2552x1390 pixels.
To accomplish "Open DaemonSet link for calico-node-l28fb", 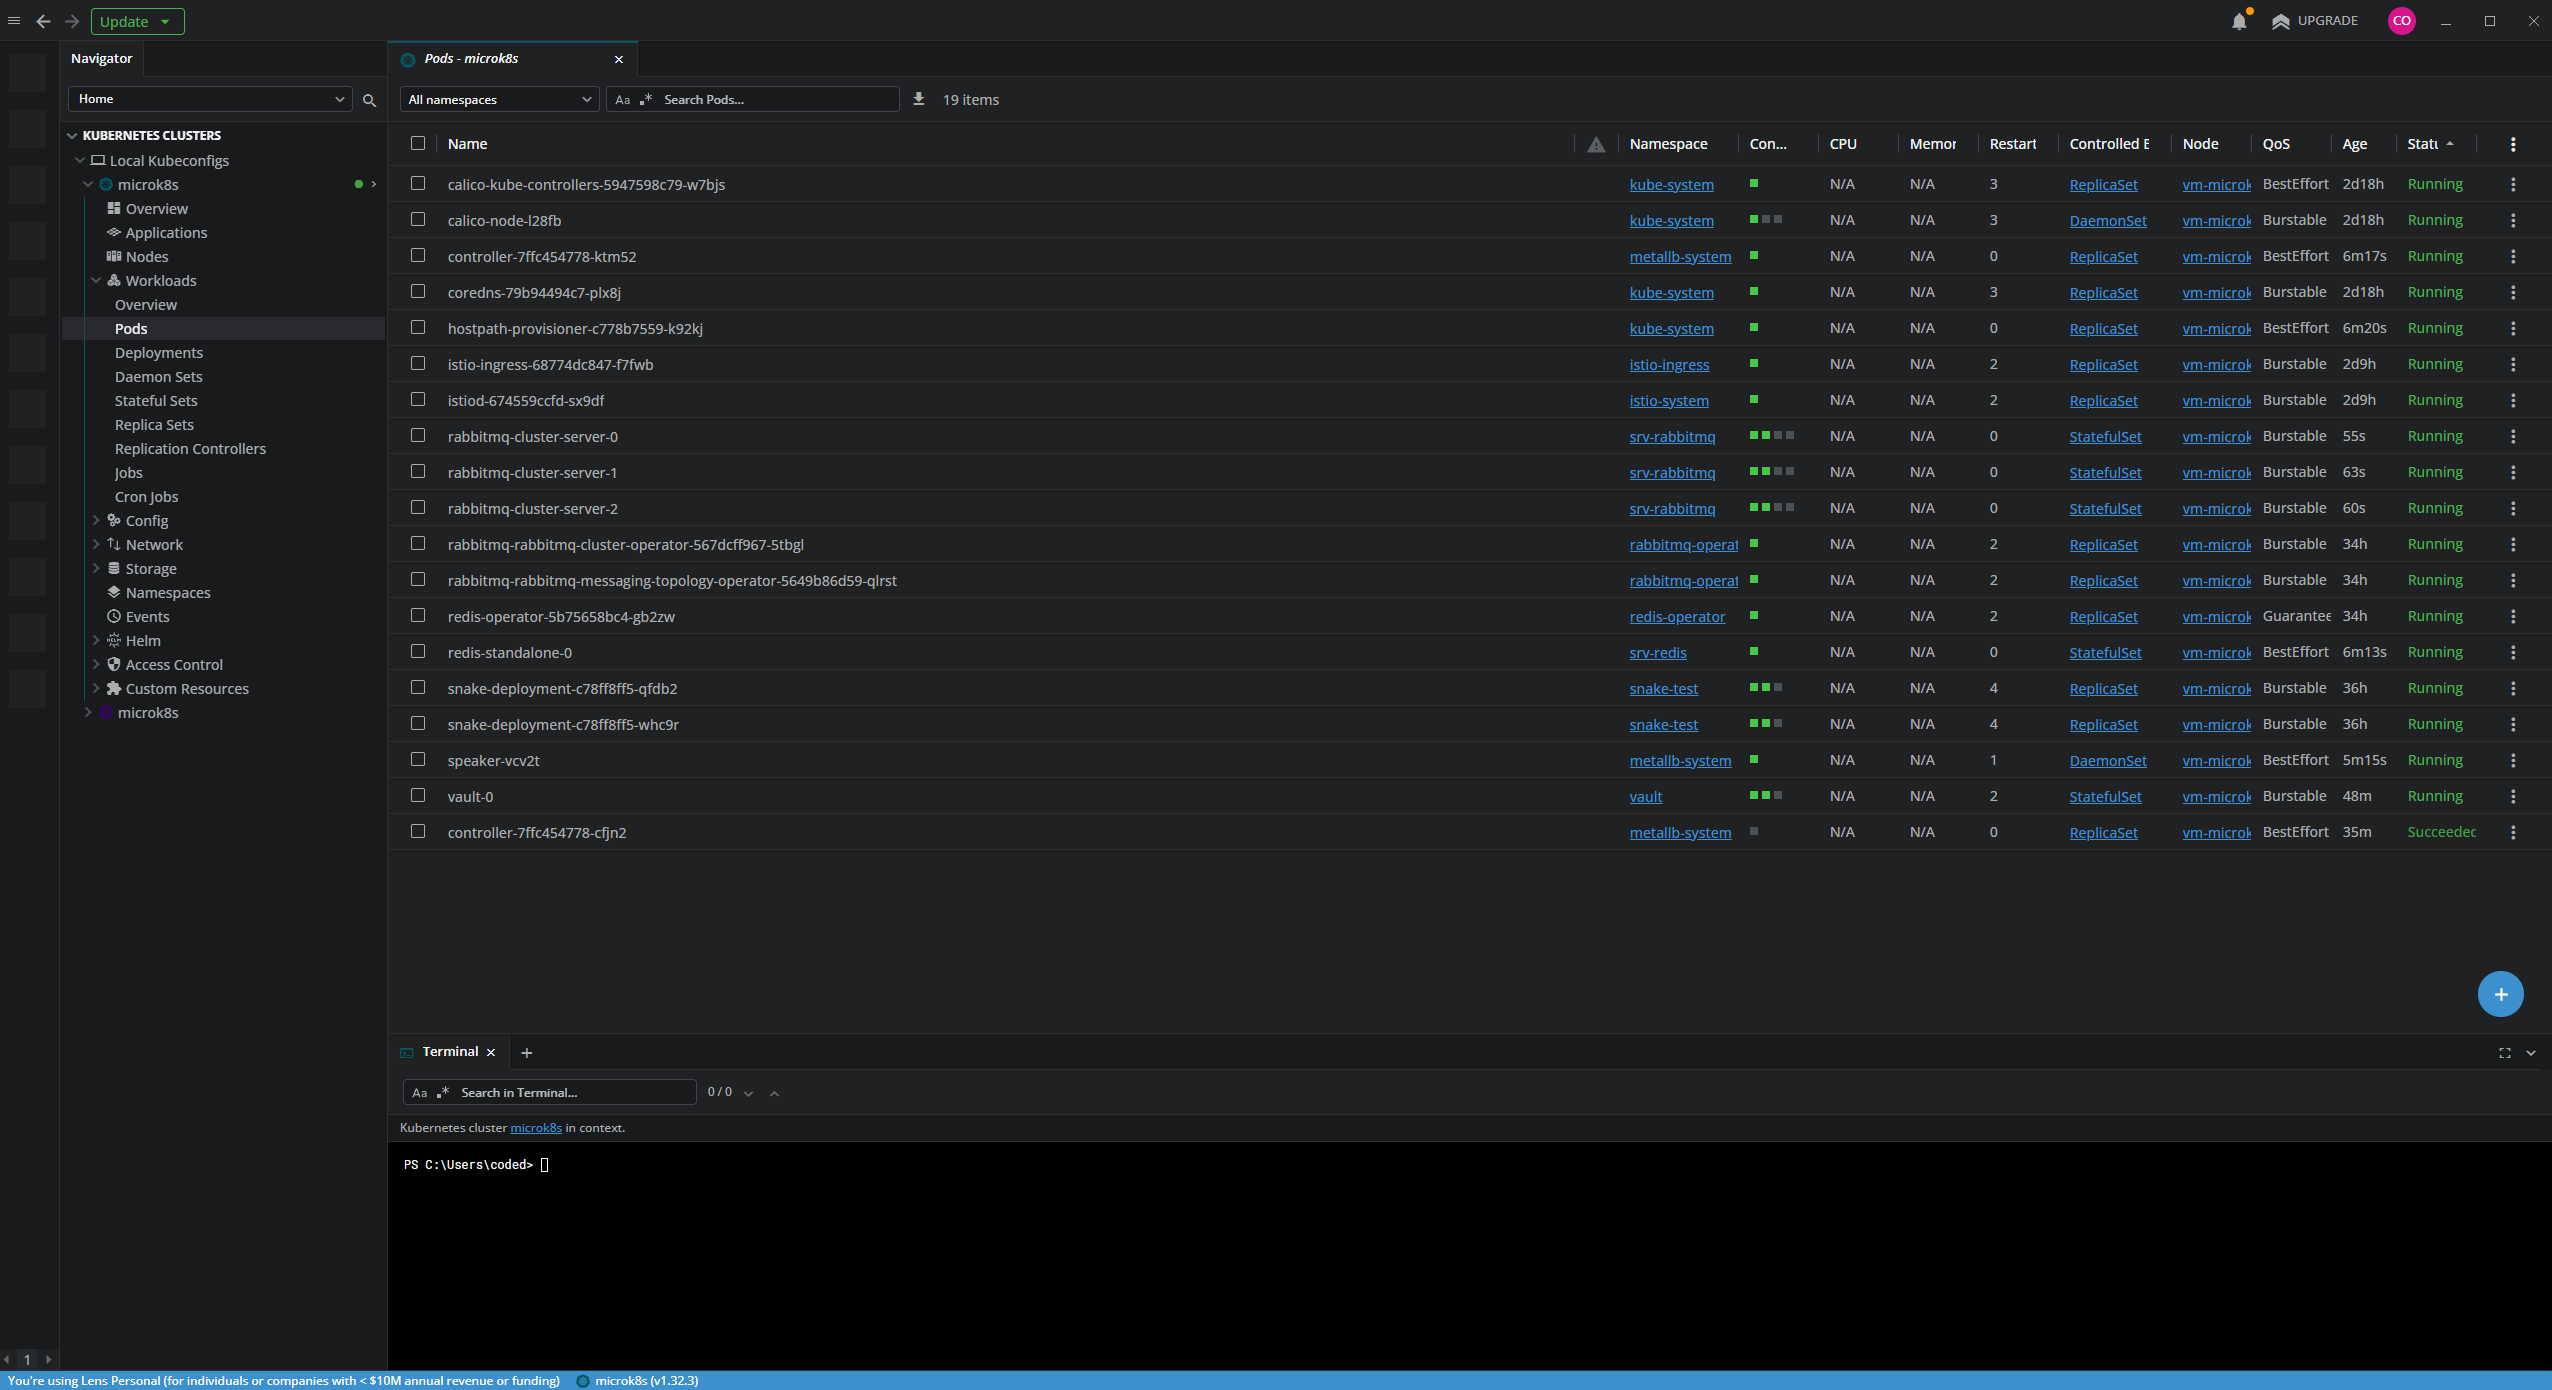I will coord(2108,221).
